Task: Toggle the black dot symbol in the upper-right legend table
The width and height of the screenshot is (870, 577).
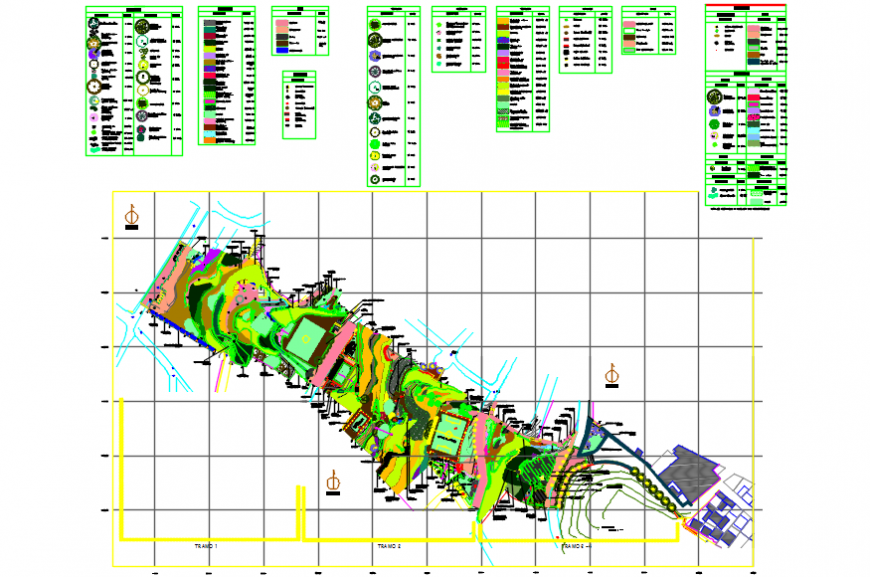Action: [716, 43]
